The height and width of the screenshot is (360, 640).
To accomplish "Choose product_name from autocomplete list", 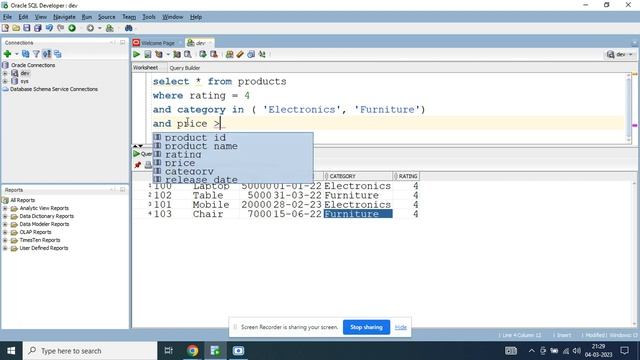I will coord(233,146).
